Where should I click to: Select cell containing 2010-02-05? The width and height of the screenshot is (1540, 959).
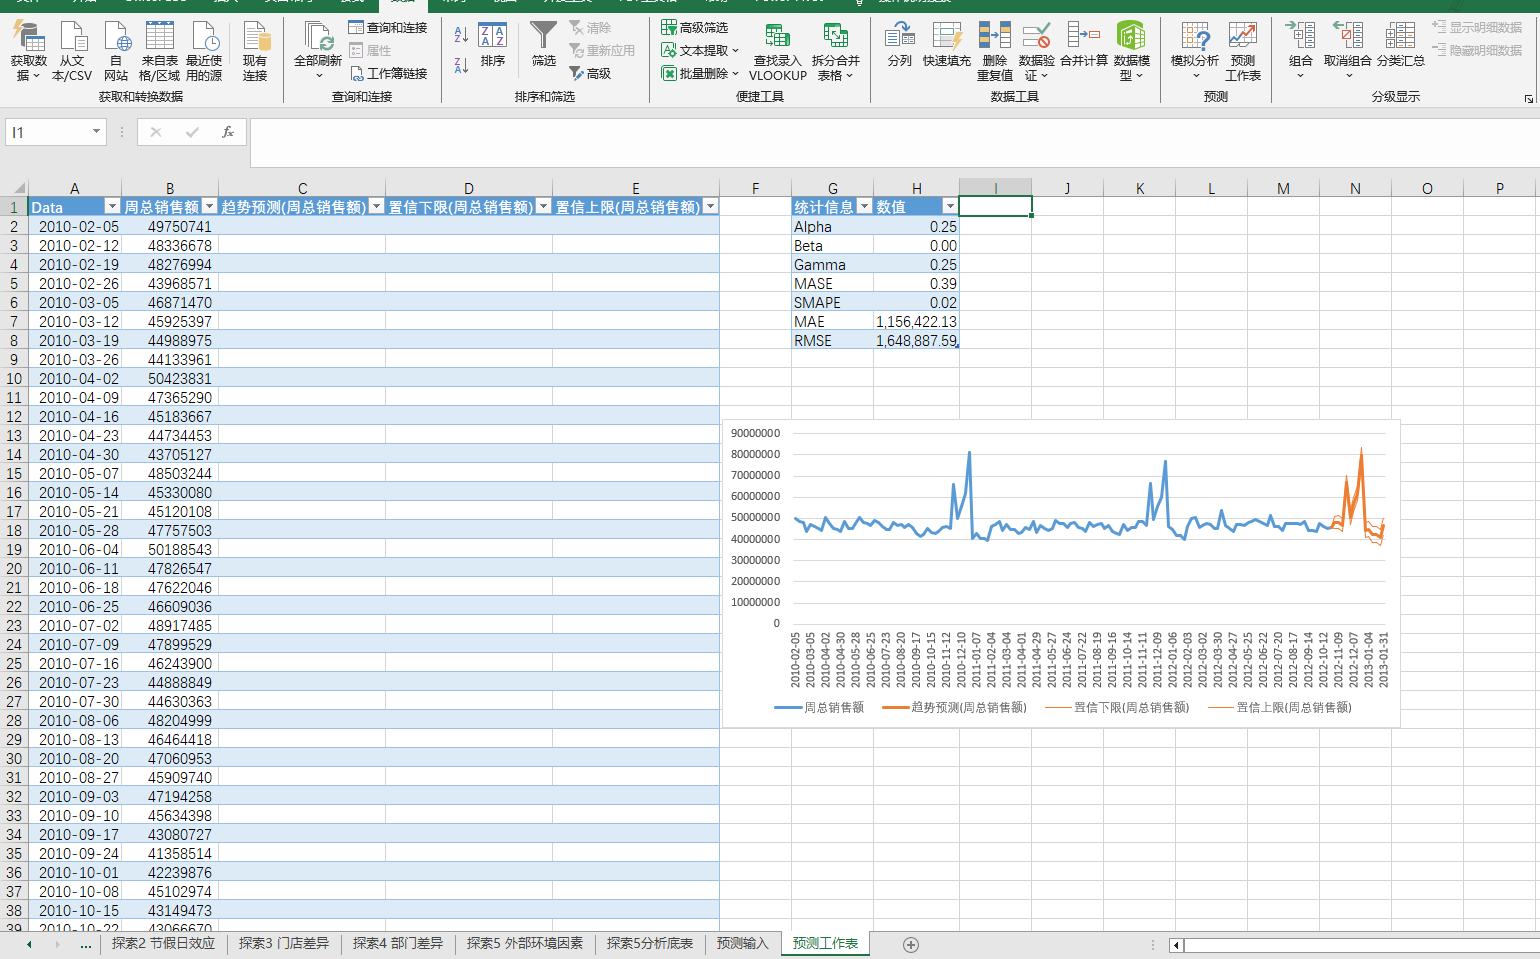coord(75,226)
